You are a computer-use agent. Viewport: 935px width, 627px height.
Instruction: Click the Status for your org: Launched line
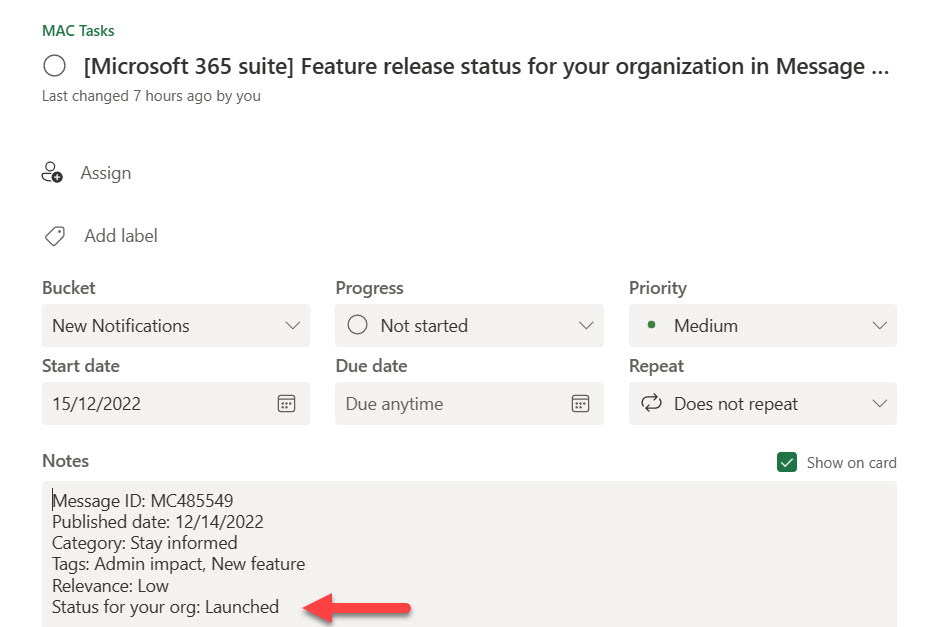[165, 607]
